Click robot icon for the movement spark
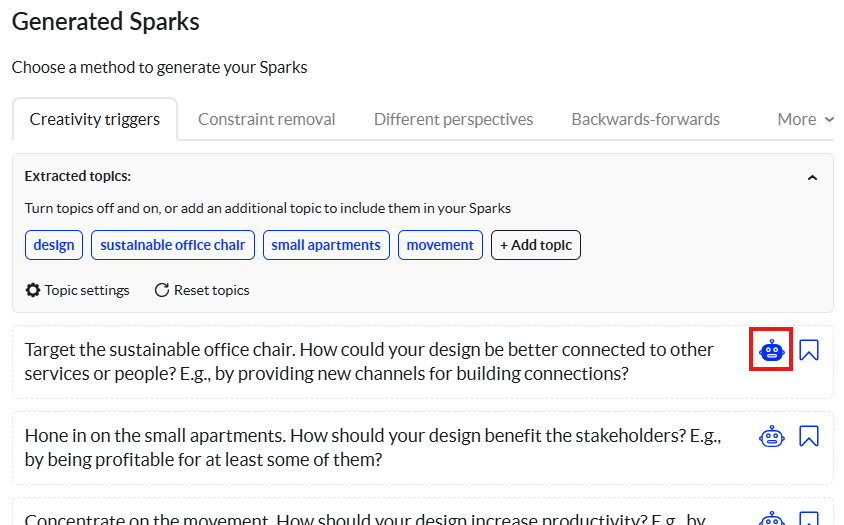This screenshot has width=844, height=525. pyautogui.click(x=771, y=519)
